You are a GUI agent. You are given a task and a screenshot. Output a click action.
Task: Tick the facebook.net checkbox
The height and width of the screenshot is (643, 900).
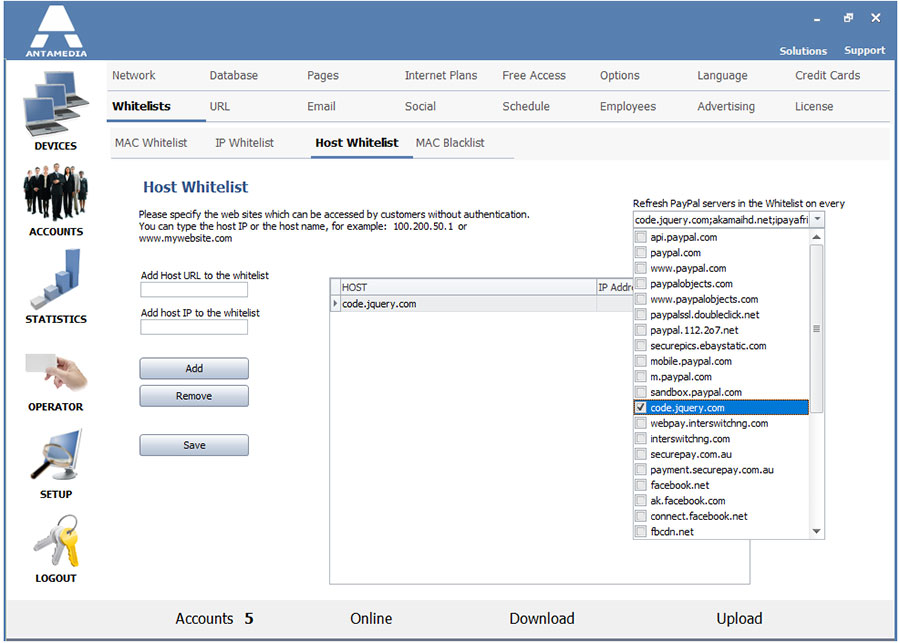[641, 485]
